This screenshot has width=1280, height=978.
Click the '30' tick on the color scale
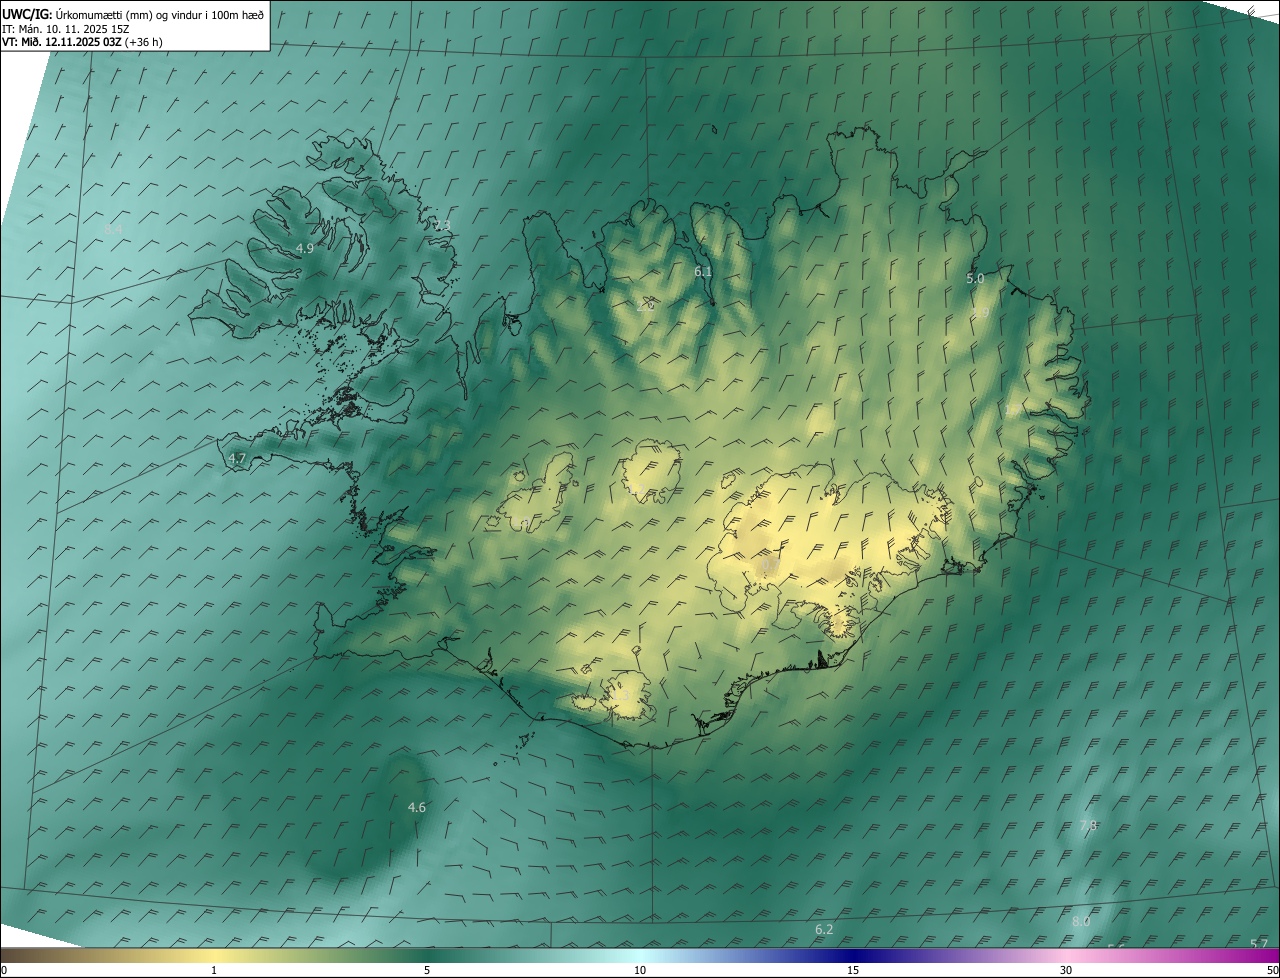[x=1066, y=970]
